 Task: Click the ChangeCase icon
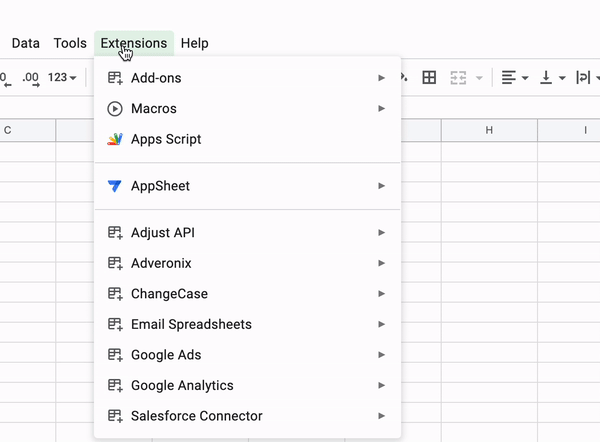pyautogui.click(x=115, y=294)
